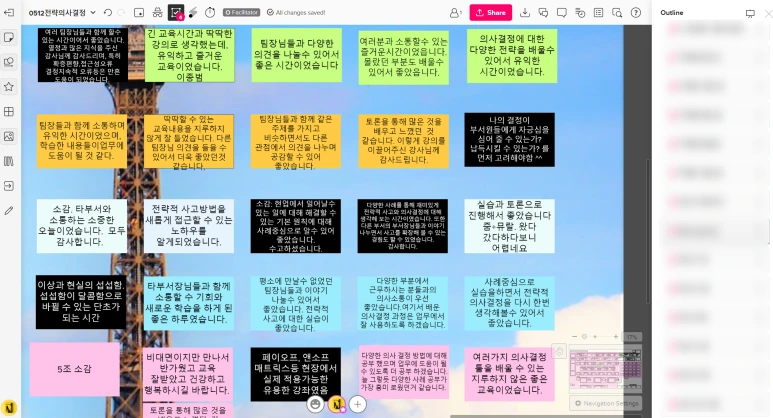This screenshot has width=773, height=418.
Task: Click the Outline panel heading
Action: (x=671, y=13)
